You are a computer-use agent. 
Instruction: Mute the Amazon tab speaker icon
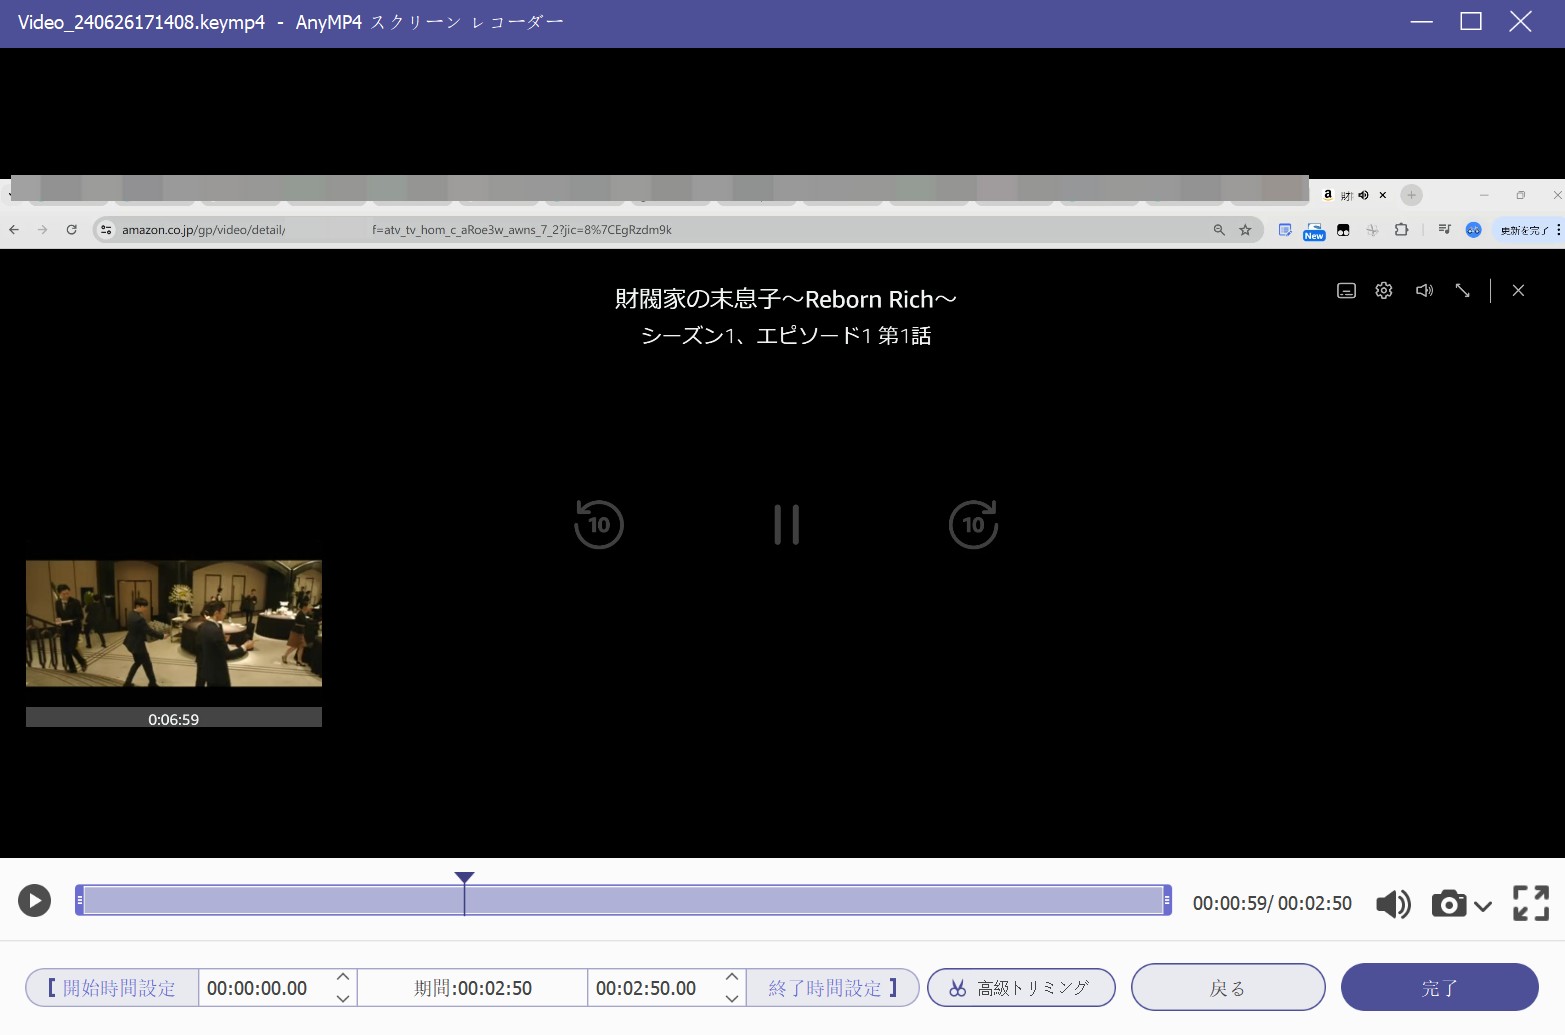pyautogui.click(x=1363, y=195)
